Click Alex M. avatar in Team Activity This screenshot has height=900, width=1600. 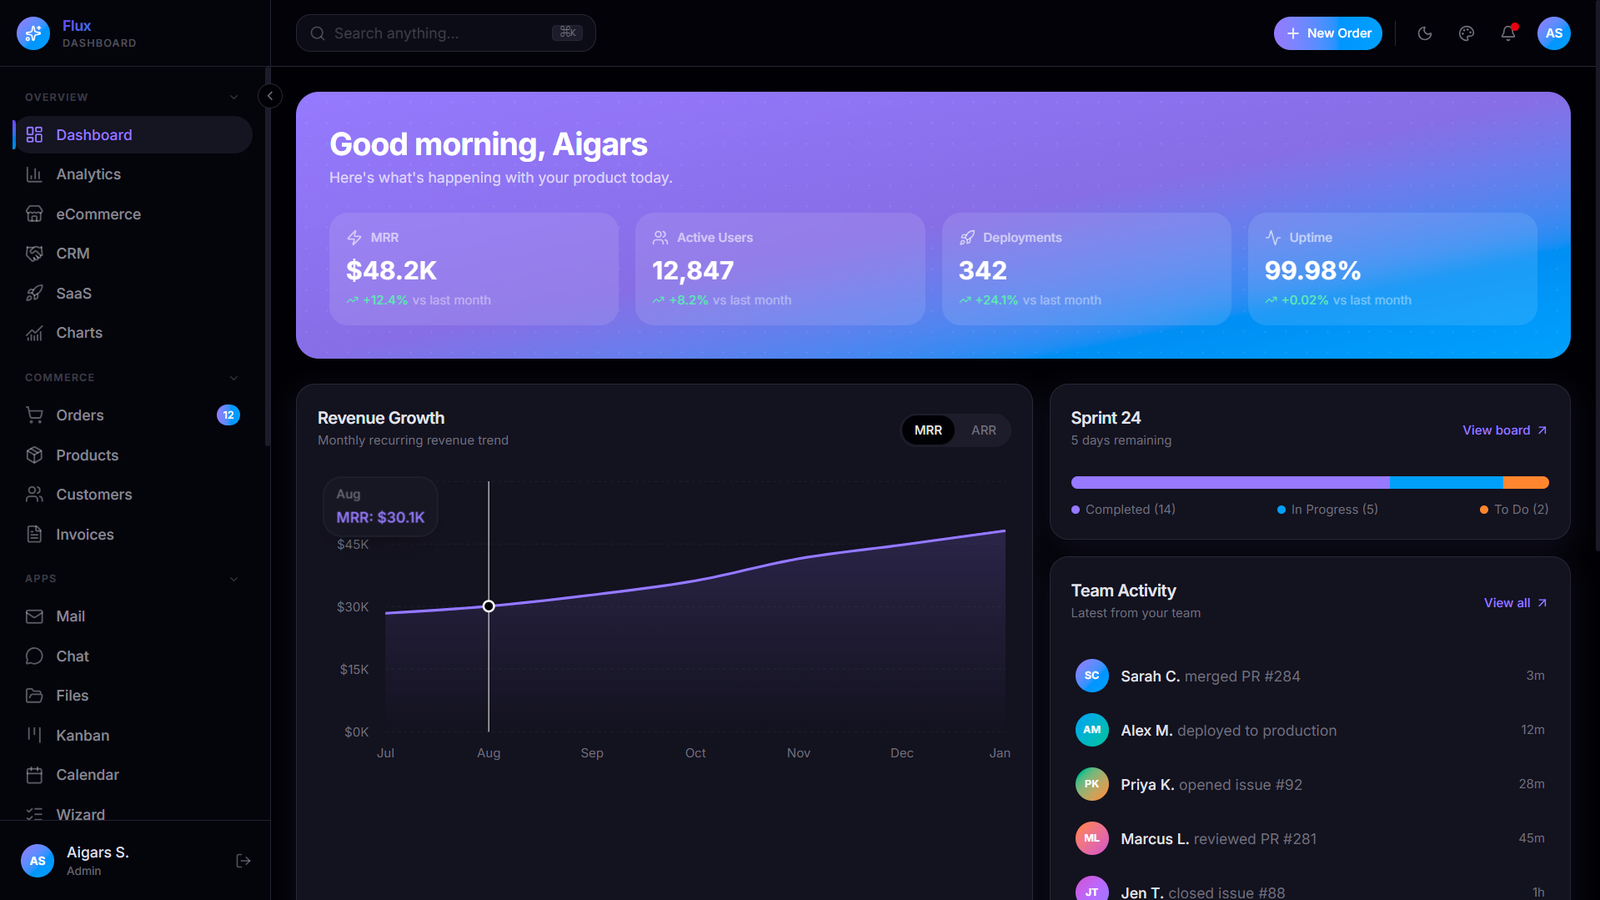click(1092, 730)
